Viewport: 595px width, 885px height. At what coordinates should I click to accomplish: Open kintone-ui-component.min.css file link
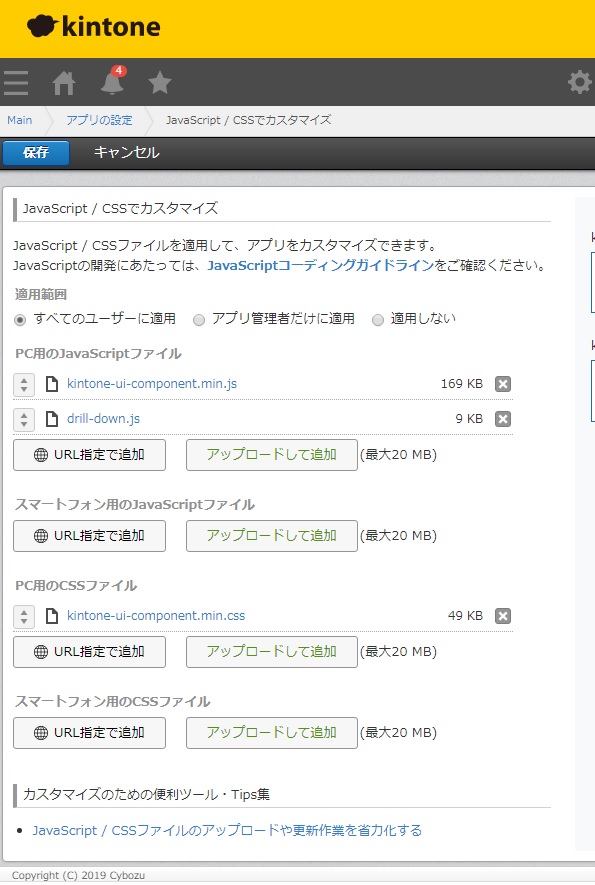tap(156, 616)
